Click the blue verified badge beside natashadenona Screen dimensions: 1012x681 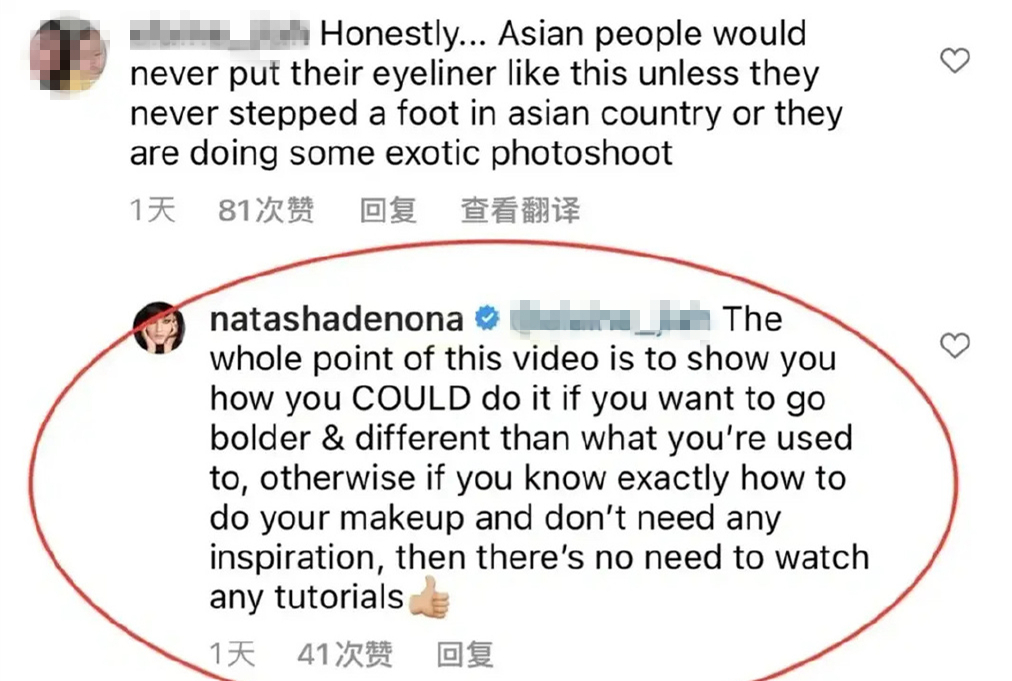(x=487, y=319)
